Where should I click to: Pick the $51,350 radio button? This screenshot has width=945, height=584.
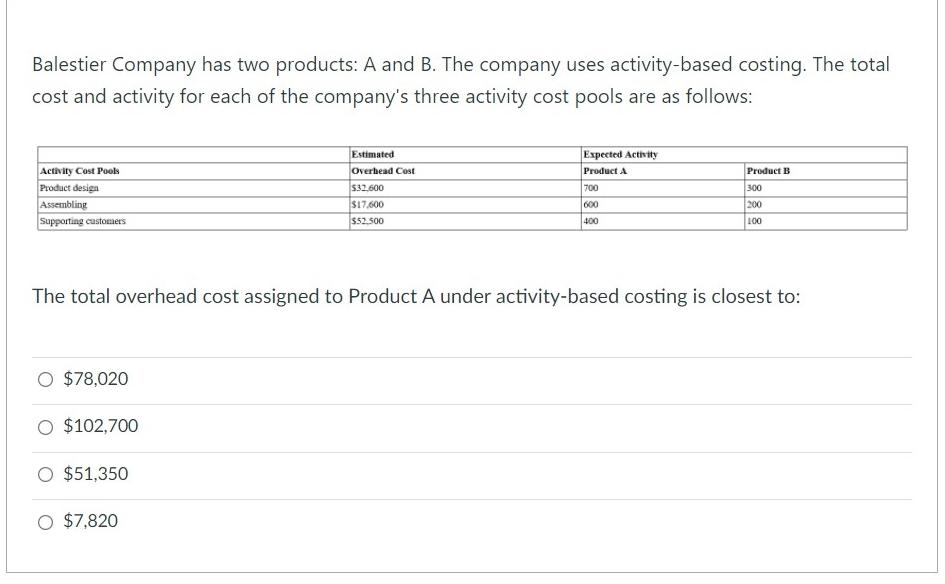point(45,474)
